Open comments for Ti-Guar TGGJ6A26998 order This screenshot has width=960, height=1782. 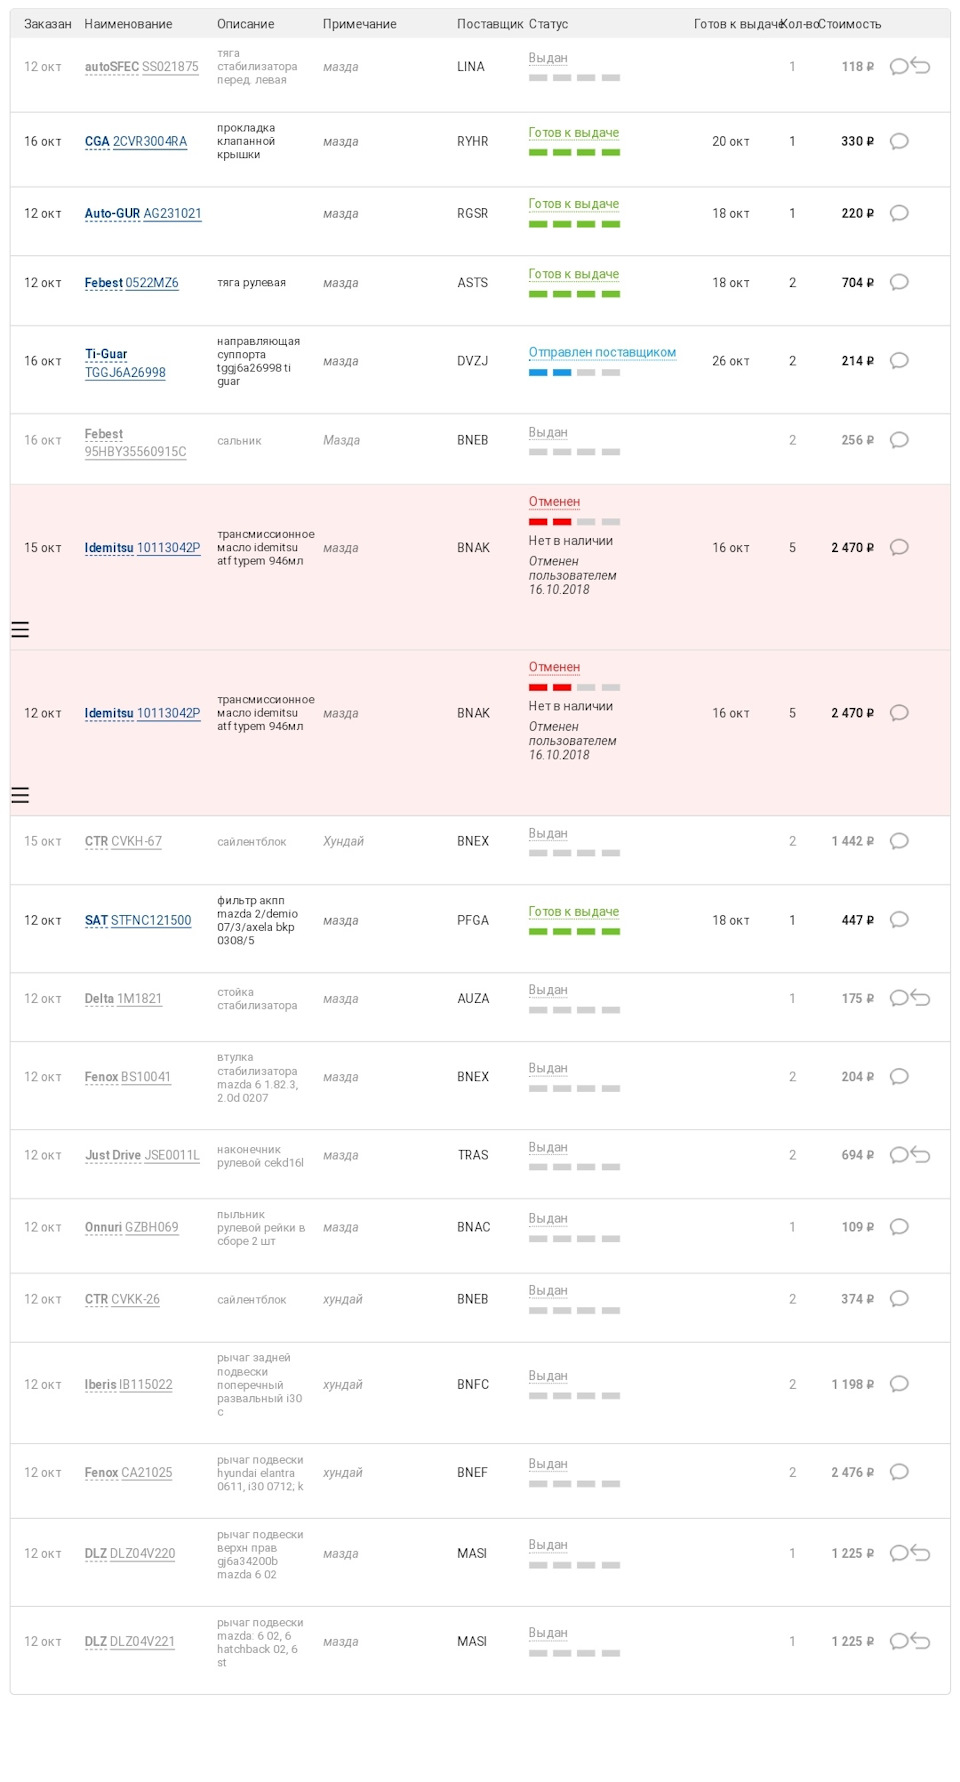click(899, 361)
